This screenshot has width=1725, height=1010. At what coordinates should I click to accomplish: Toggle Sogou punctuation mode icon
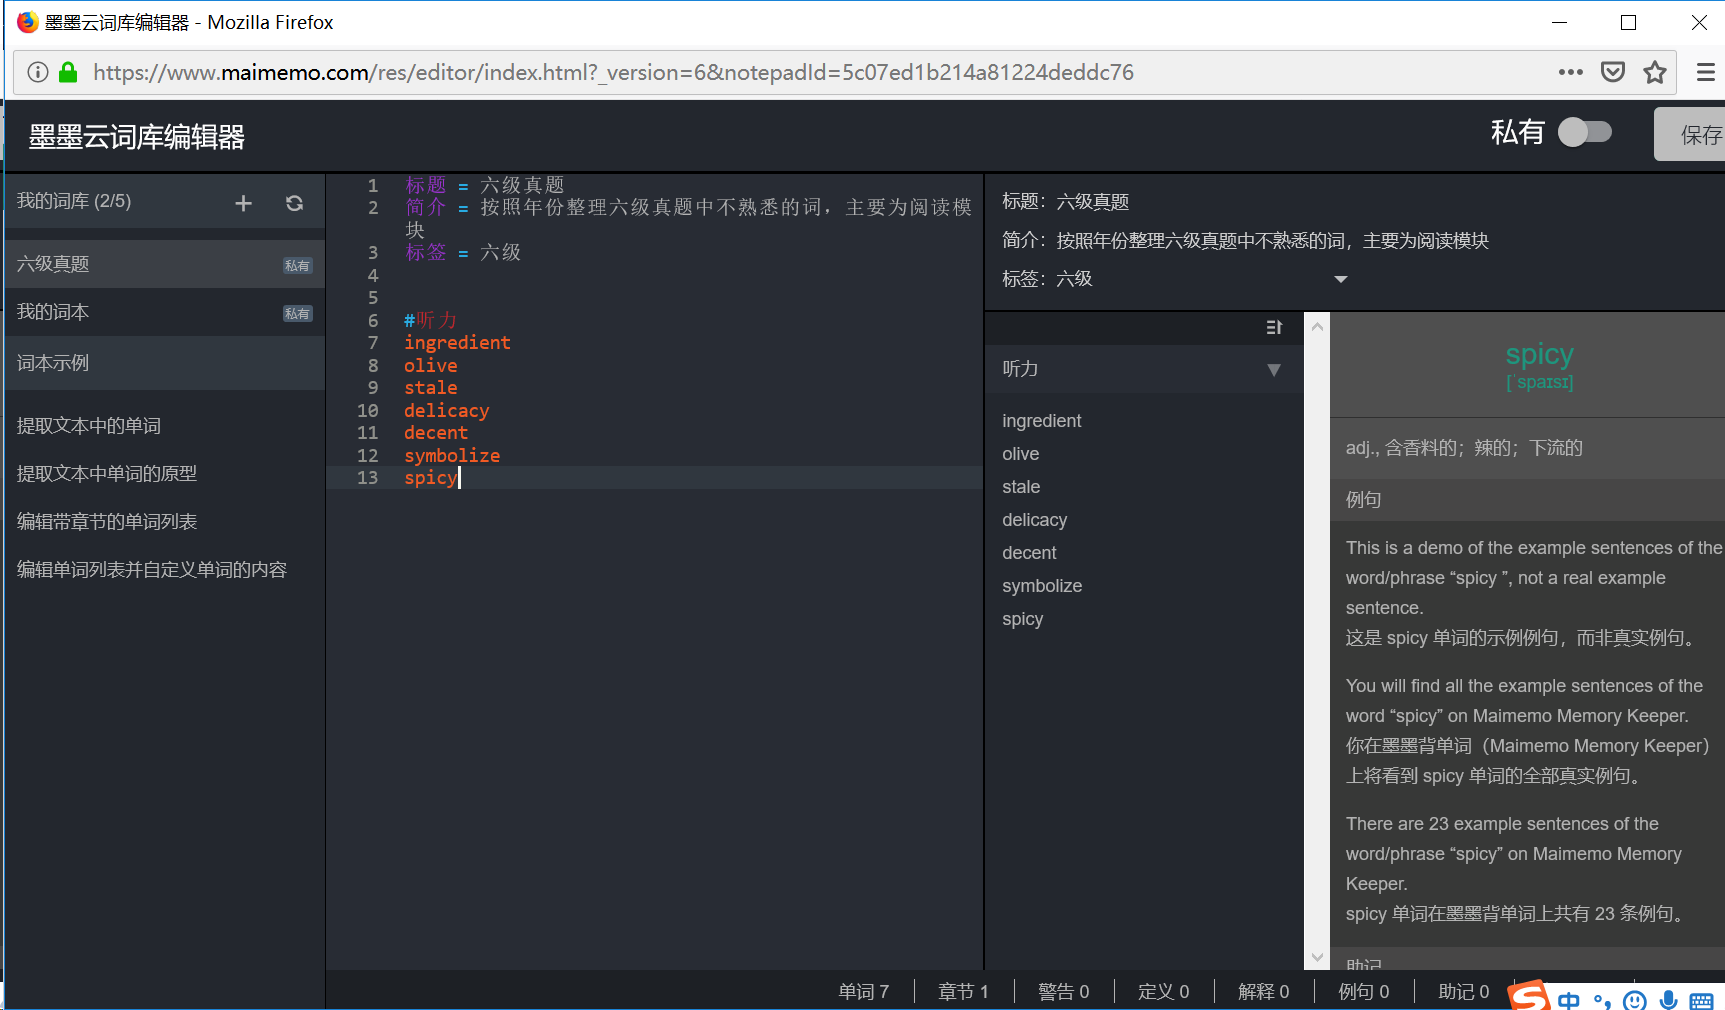[x=1602, y=1001]
